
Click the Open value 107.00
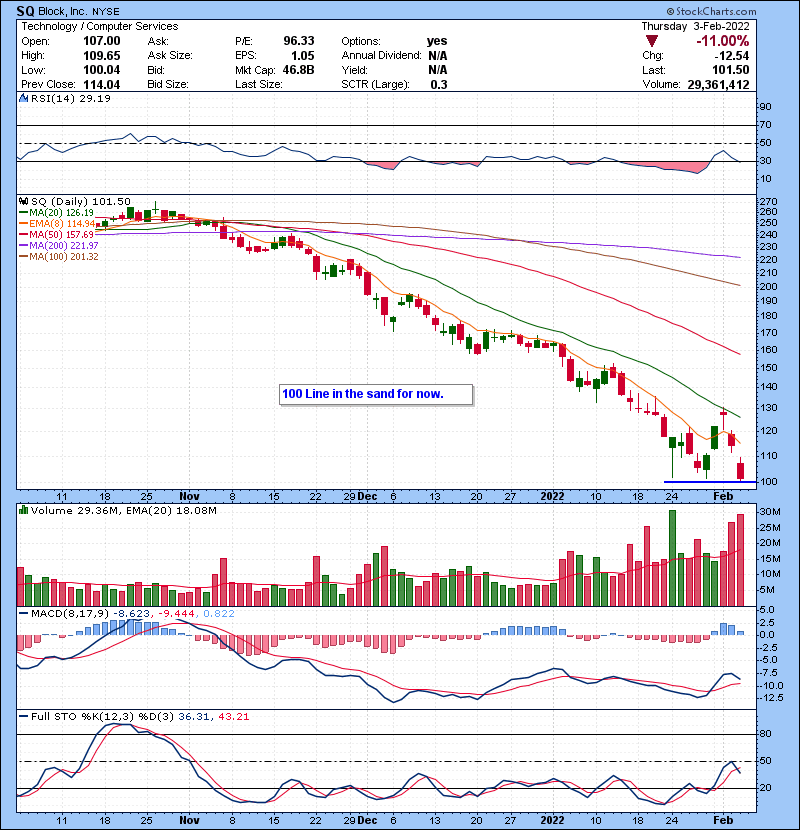point(102,41)
